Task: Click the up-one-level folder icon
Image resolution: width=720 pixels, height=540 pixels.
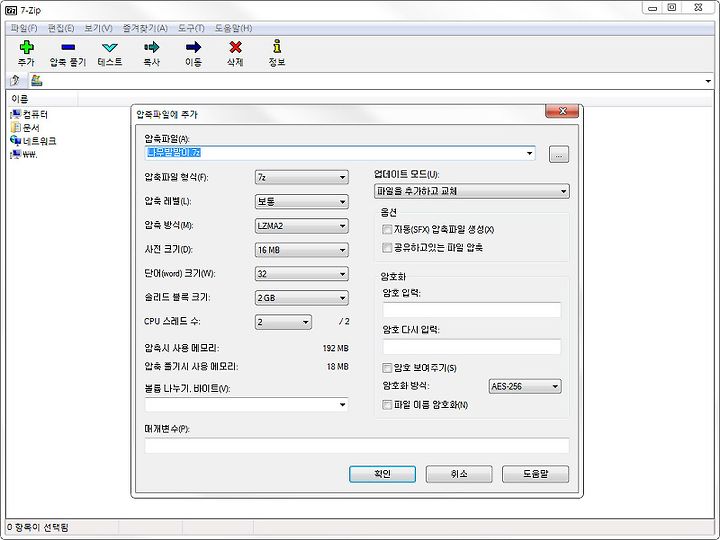Action: coord(15,81)
